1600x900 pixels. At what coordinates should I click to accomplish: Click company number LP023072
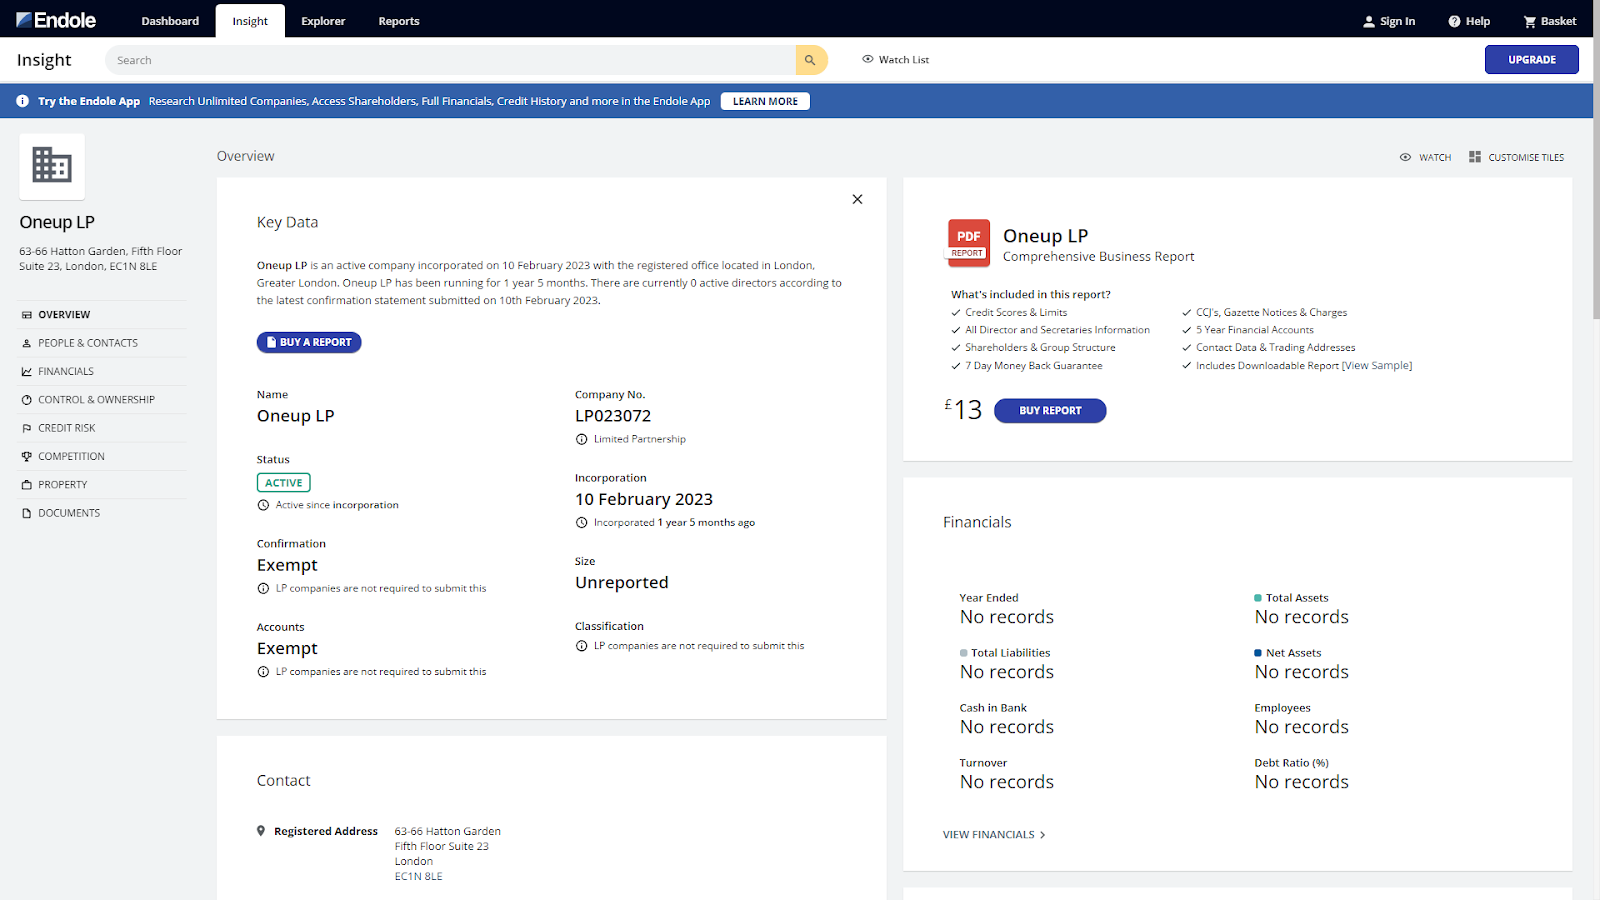613,416
